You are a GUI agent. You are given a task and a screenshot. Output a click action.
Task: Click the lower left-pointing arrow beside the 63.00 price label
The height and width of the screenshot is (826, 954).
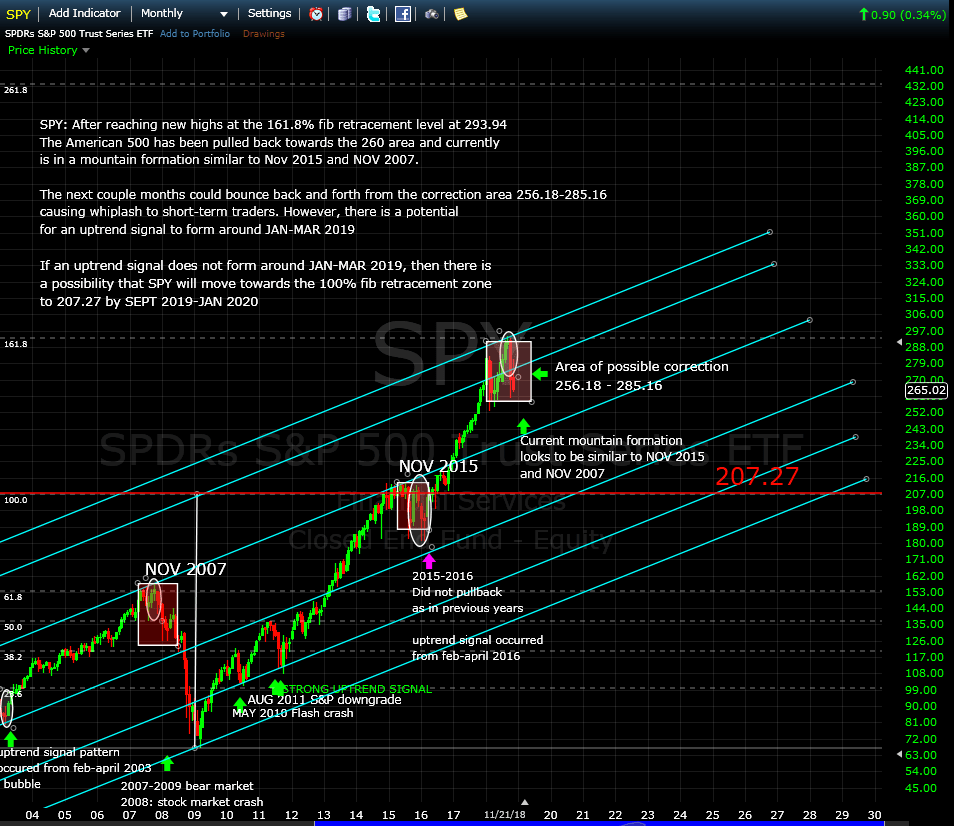pyautogui.click(x=899, y=754)
